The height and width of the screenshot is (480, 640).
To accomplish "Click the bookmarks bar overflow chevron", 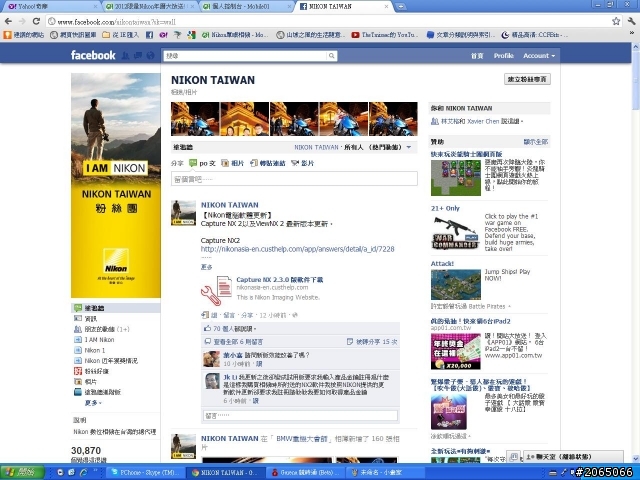I will click(632, 33).
